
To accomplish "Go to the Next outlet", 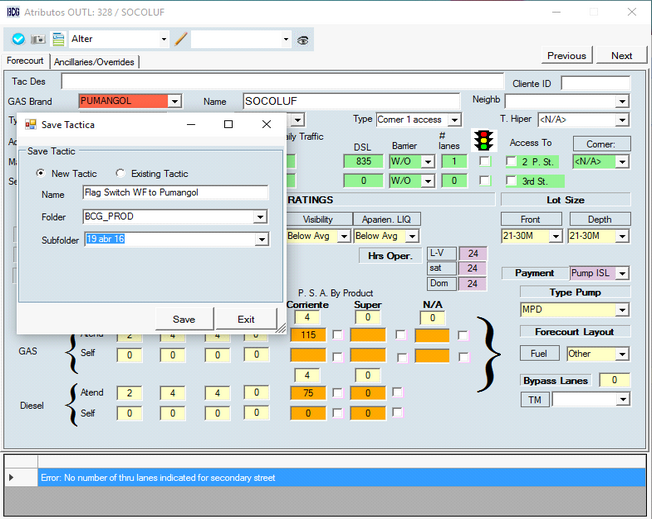I will (x=622, y=56).
